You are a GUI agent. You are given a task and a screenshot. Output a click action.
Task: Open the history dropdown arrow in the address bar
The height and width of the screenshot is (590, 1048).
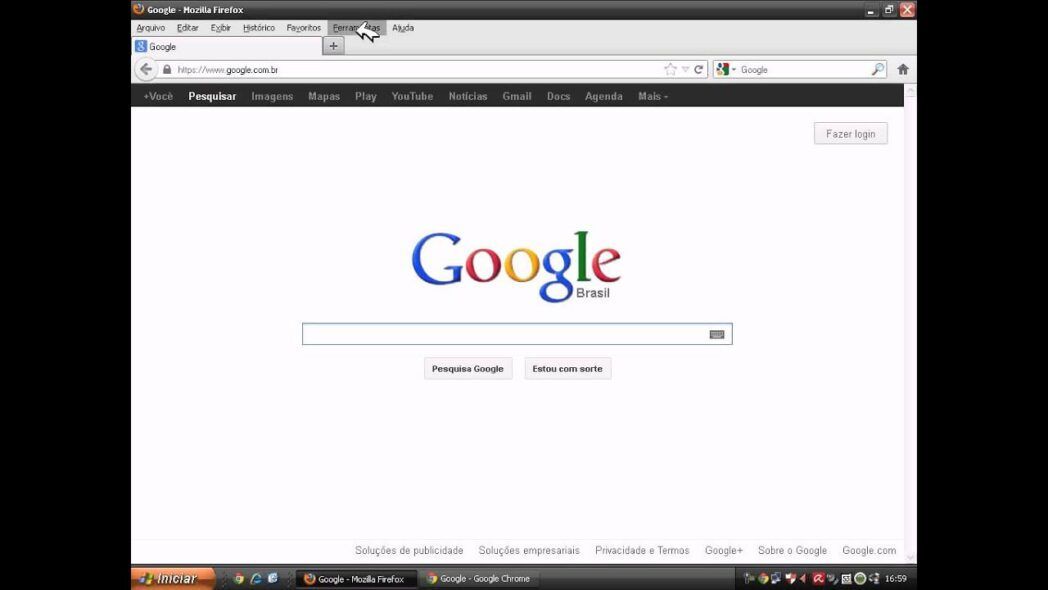(685, 69)
